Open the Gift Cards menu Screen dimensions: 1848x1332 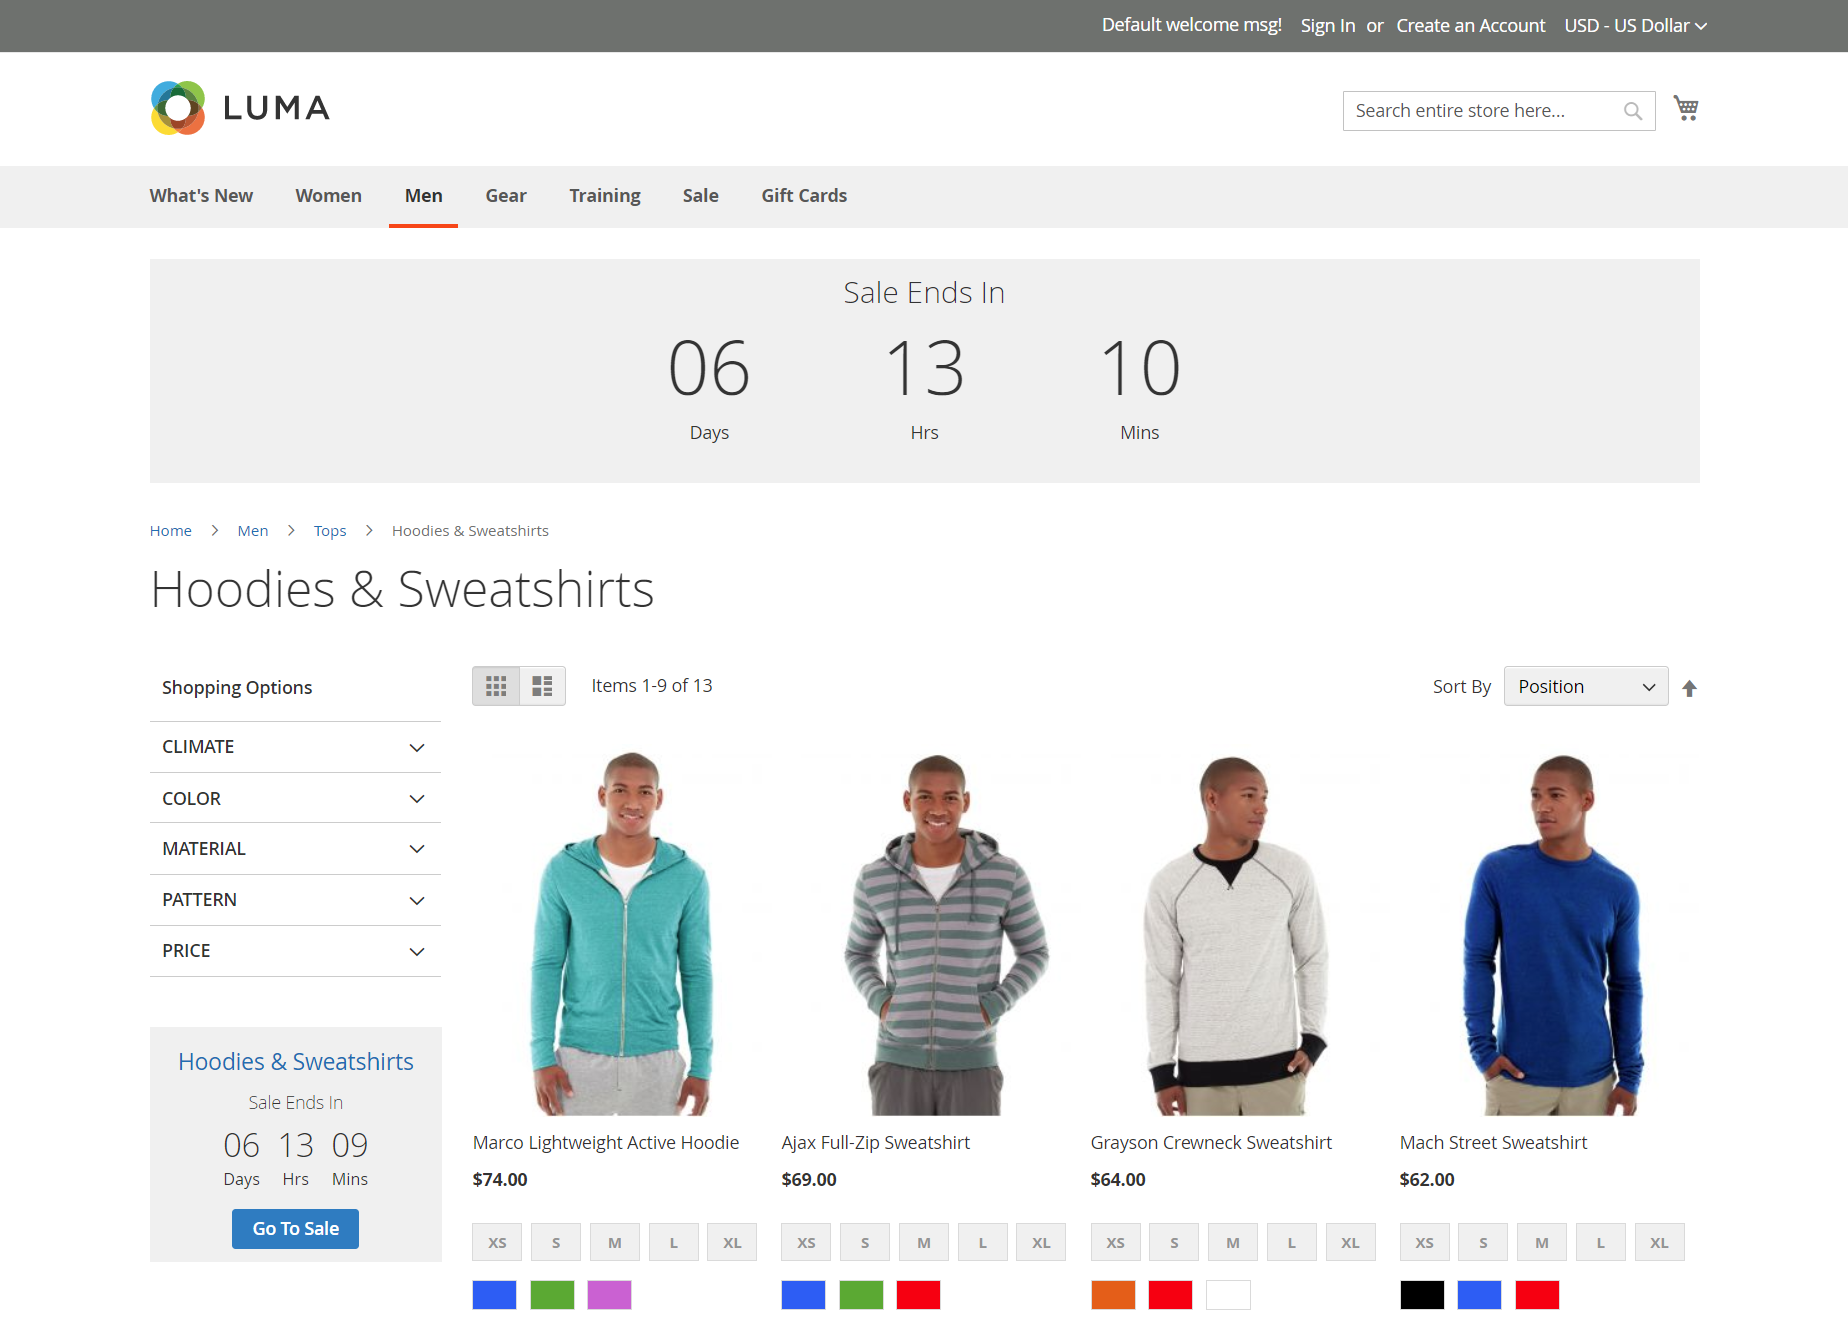coord(804,196)
